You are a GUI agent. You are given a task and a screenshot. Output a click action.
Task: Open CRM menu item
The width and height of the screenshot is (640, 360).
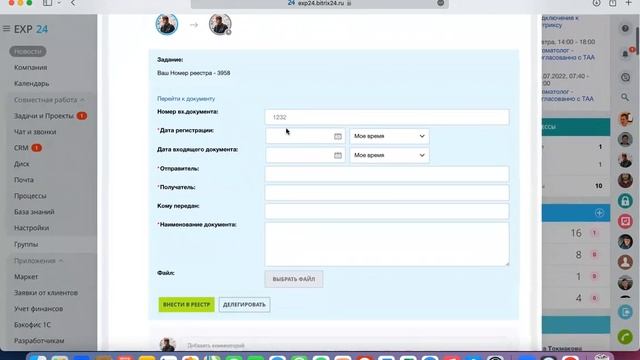click(x=21, y=148)
